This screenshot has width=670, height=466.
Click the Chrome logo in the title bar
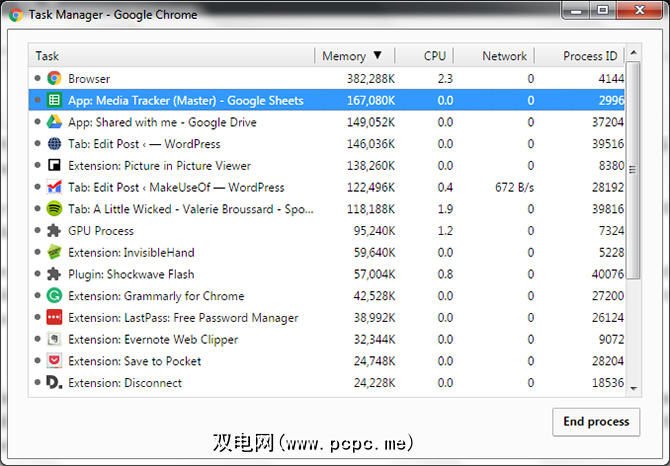point(16,15)
